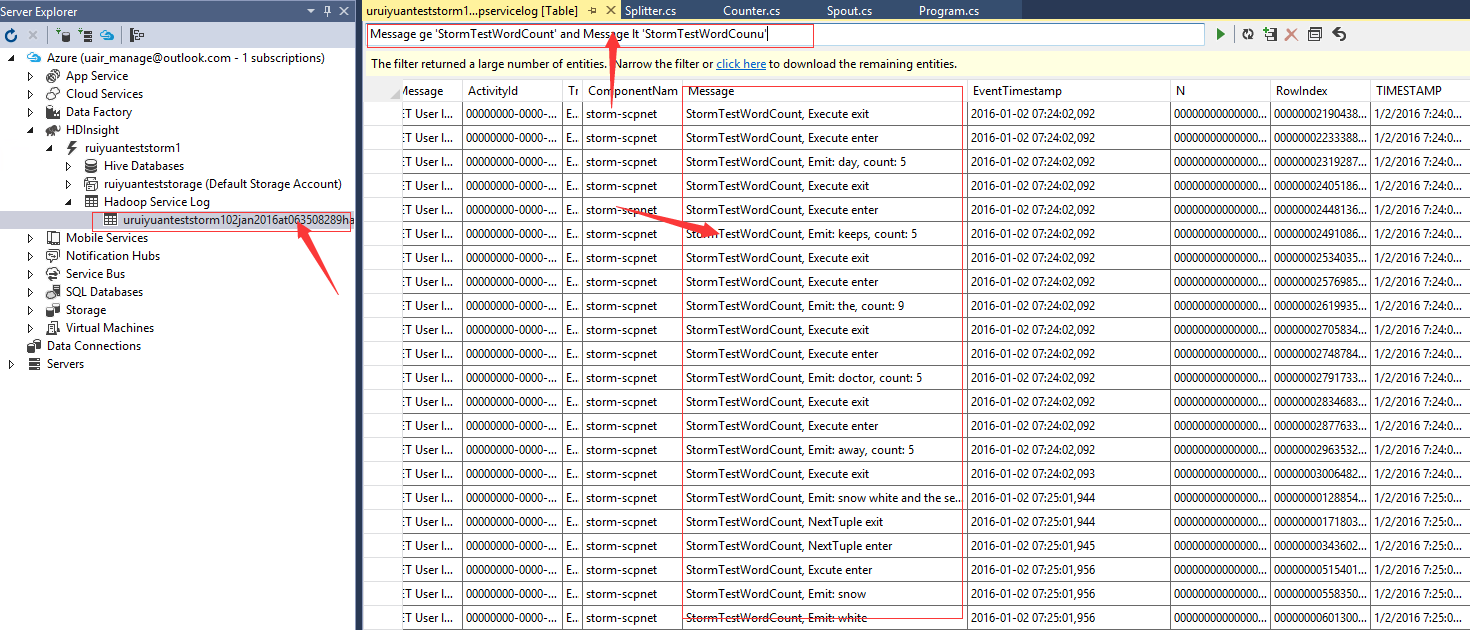This screenshot has width=1470, height=630.
Task: Click the Refresh icon in Server Explorer toolbar
Action: pyautogui.click(x=11, y=35)
